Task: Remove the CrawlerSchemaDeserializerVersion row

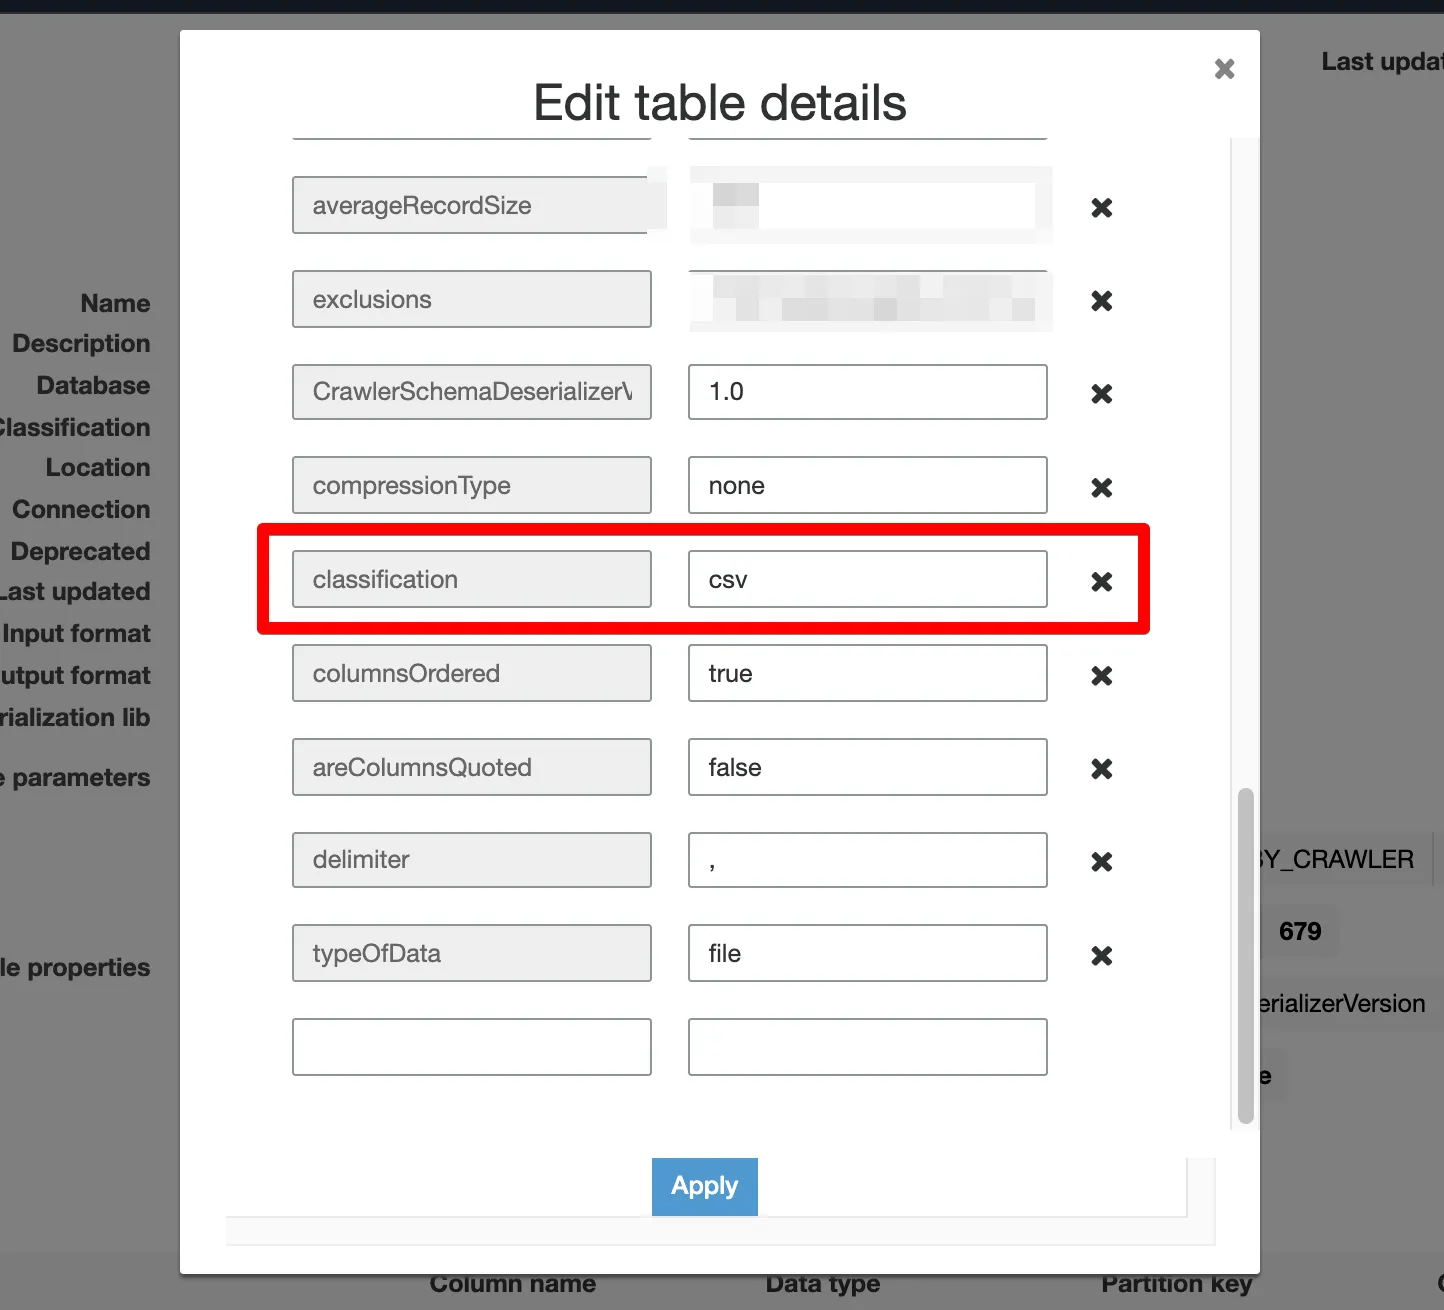Action: point(1101,394)
